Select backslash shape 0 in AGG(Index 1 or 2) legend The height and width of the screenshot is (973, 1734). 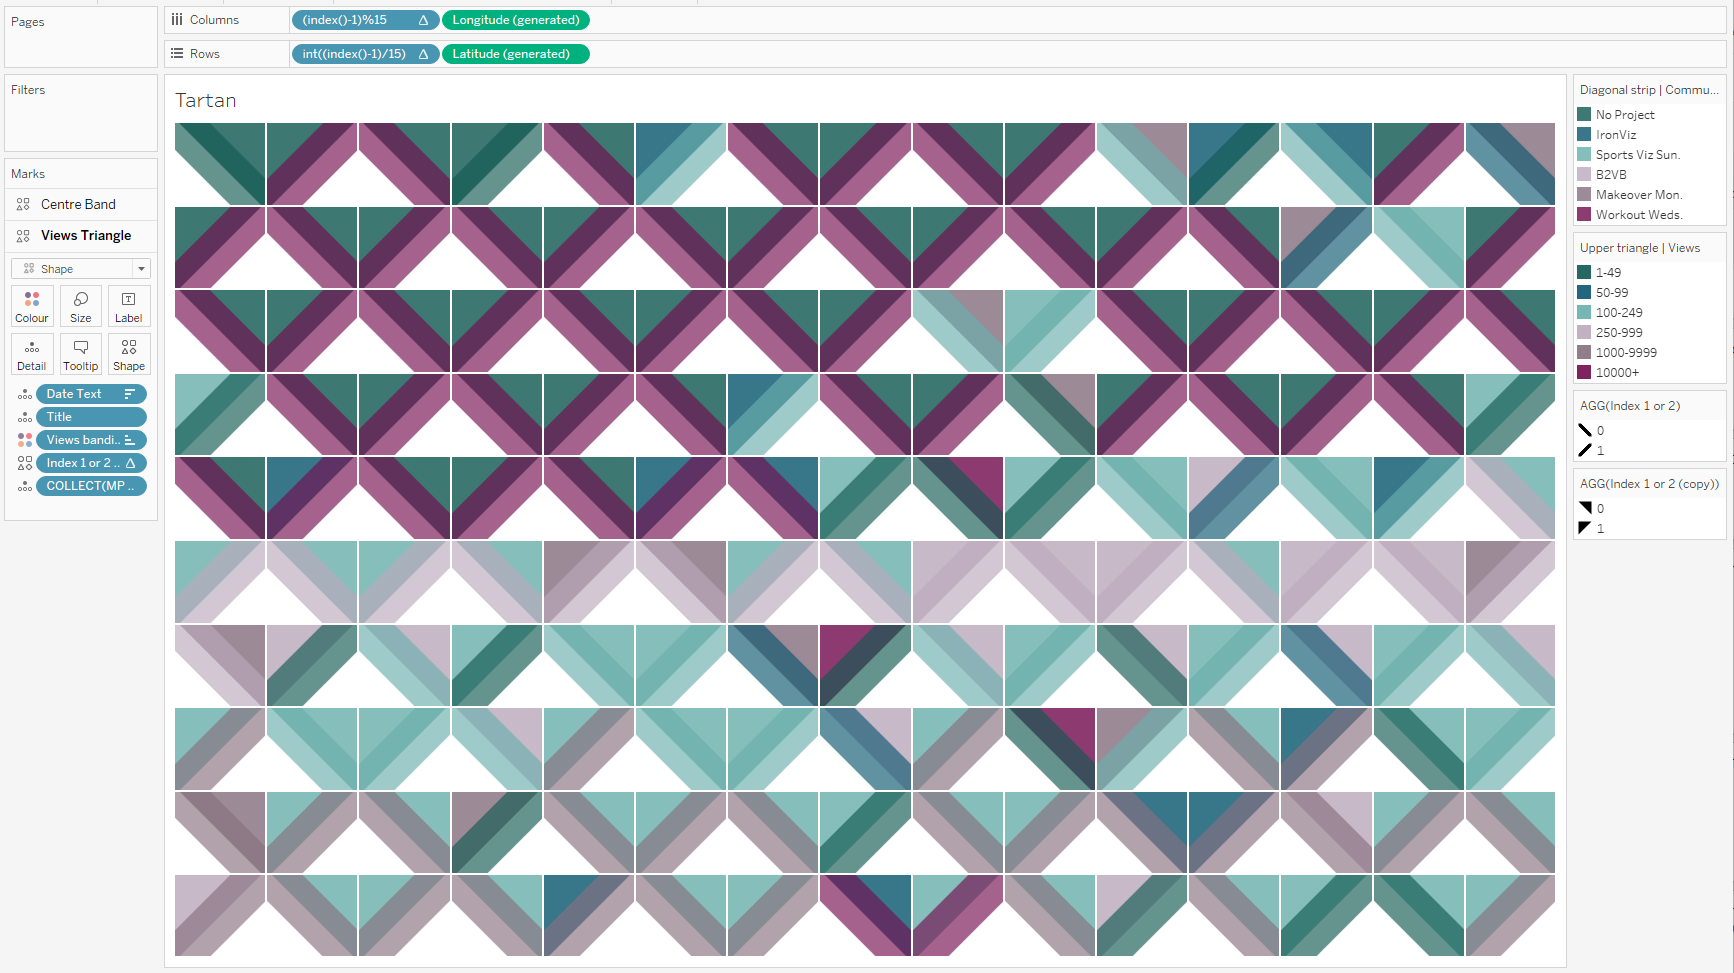[1585, 430]
